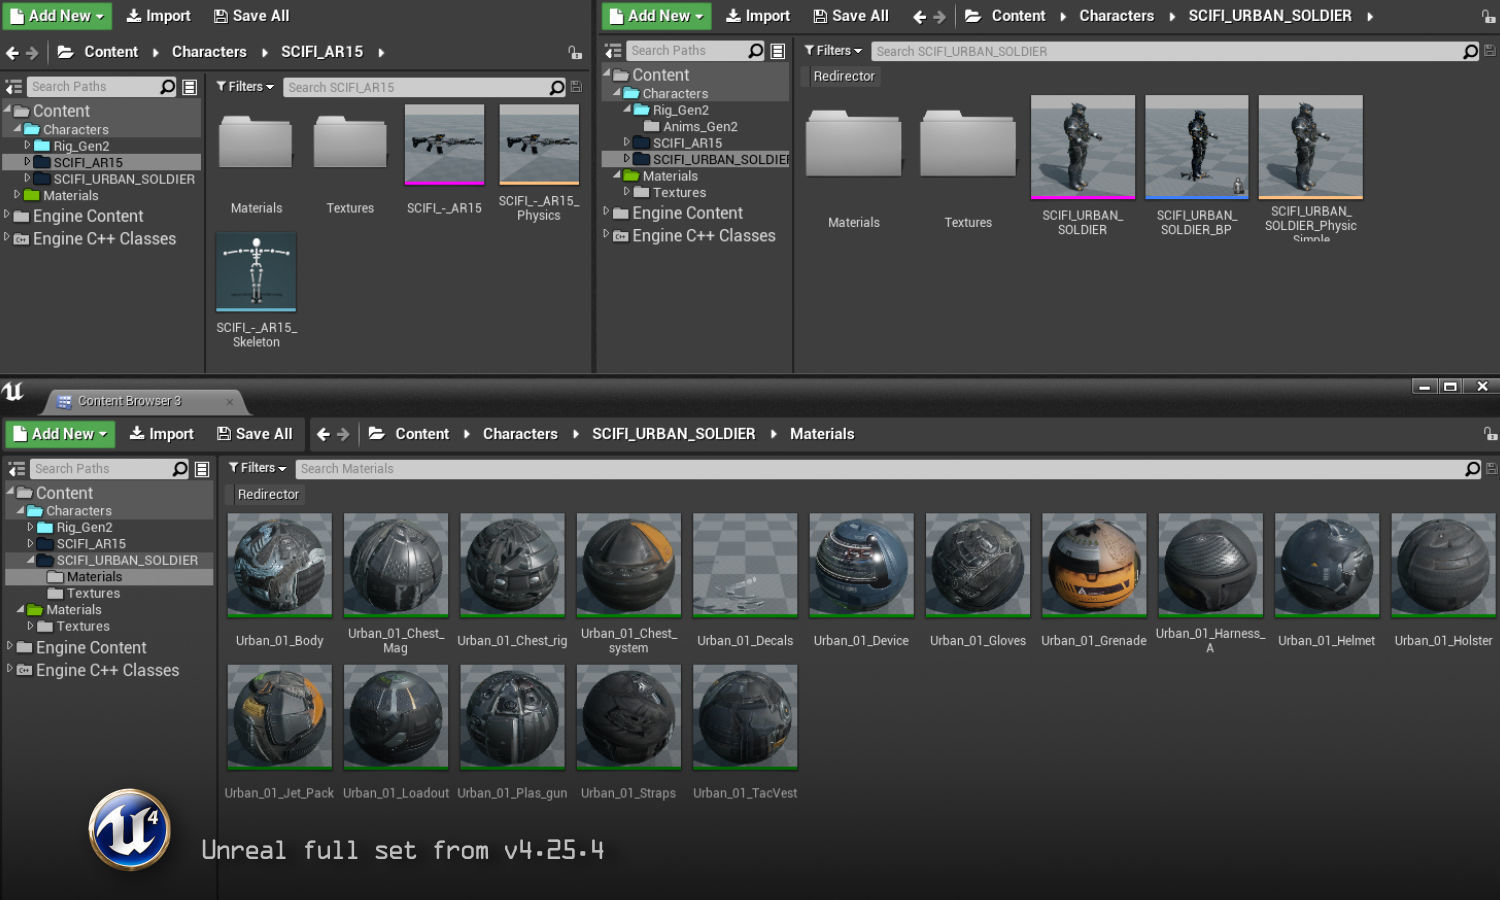Select Anims_Gen2 folder in SCIFI_URBAN_SOLDIER browser tree
The image size is (1500, 900).
(x=700, y=127)
